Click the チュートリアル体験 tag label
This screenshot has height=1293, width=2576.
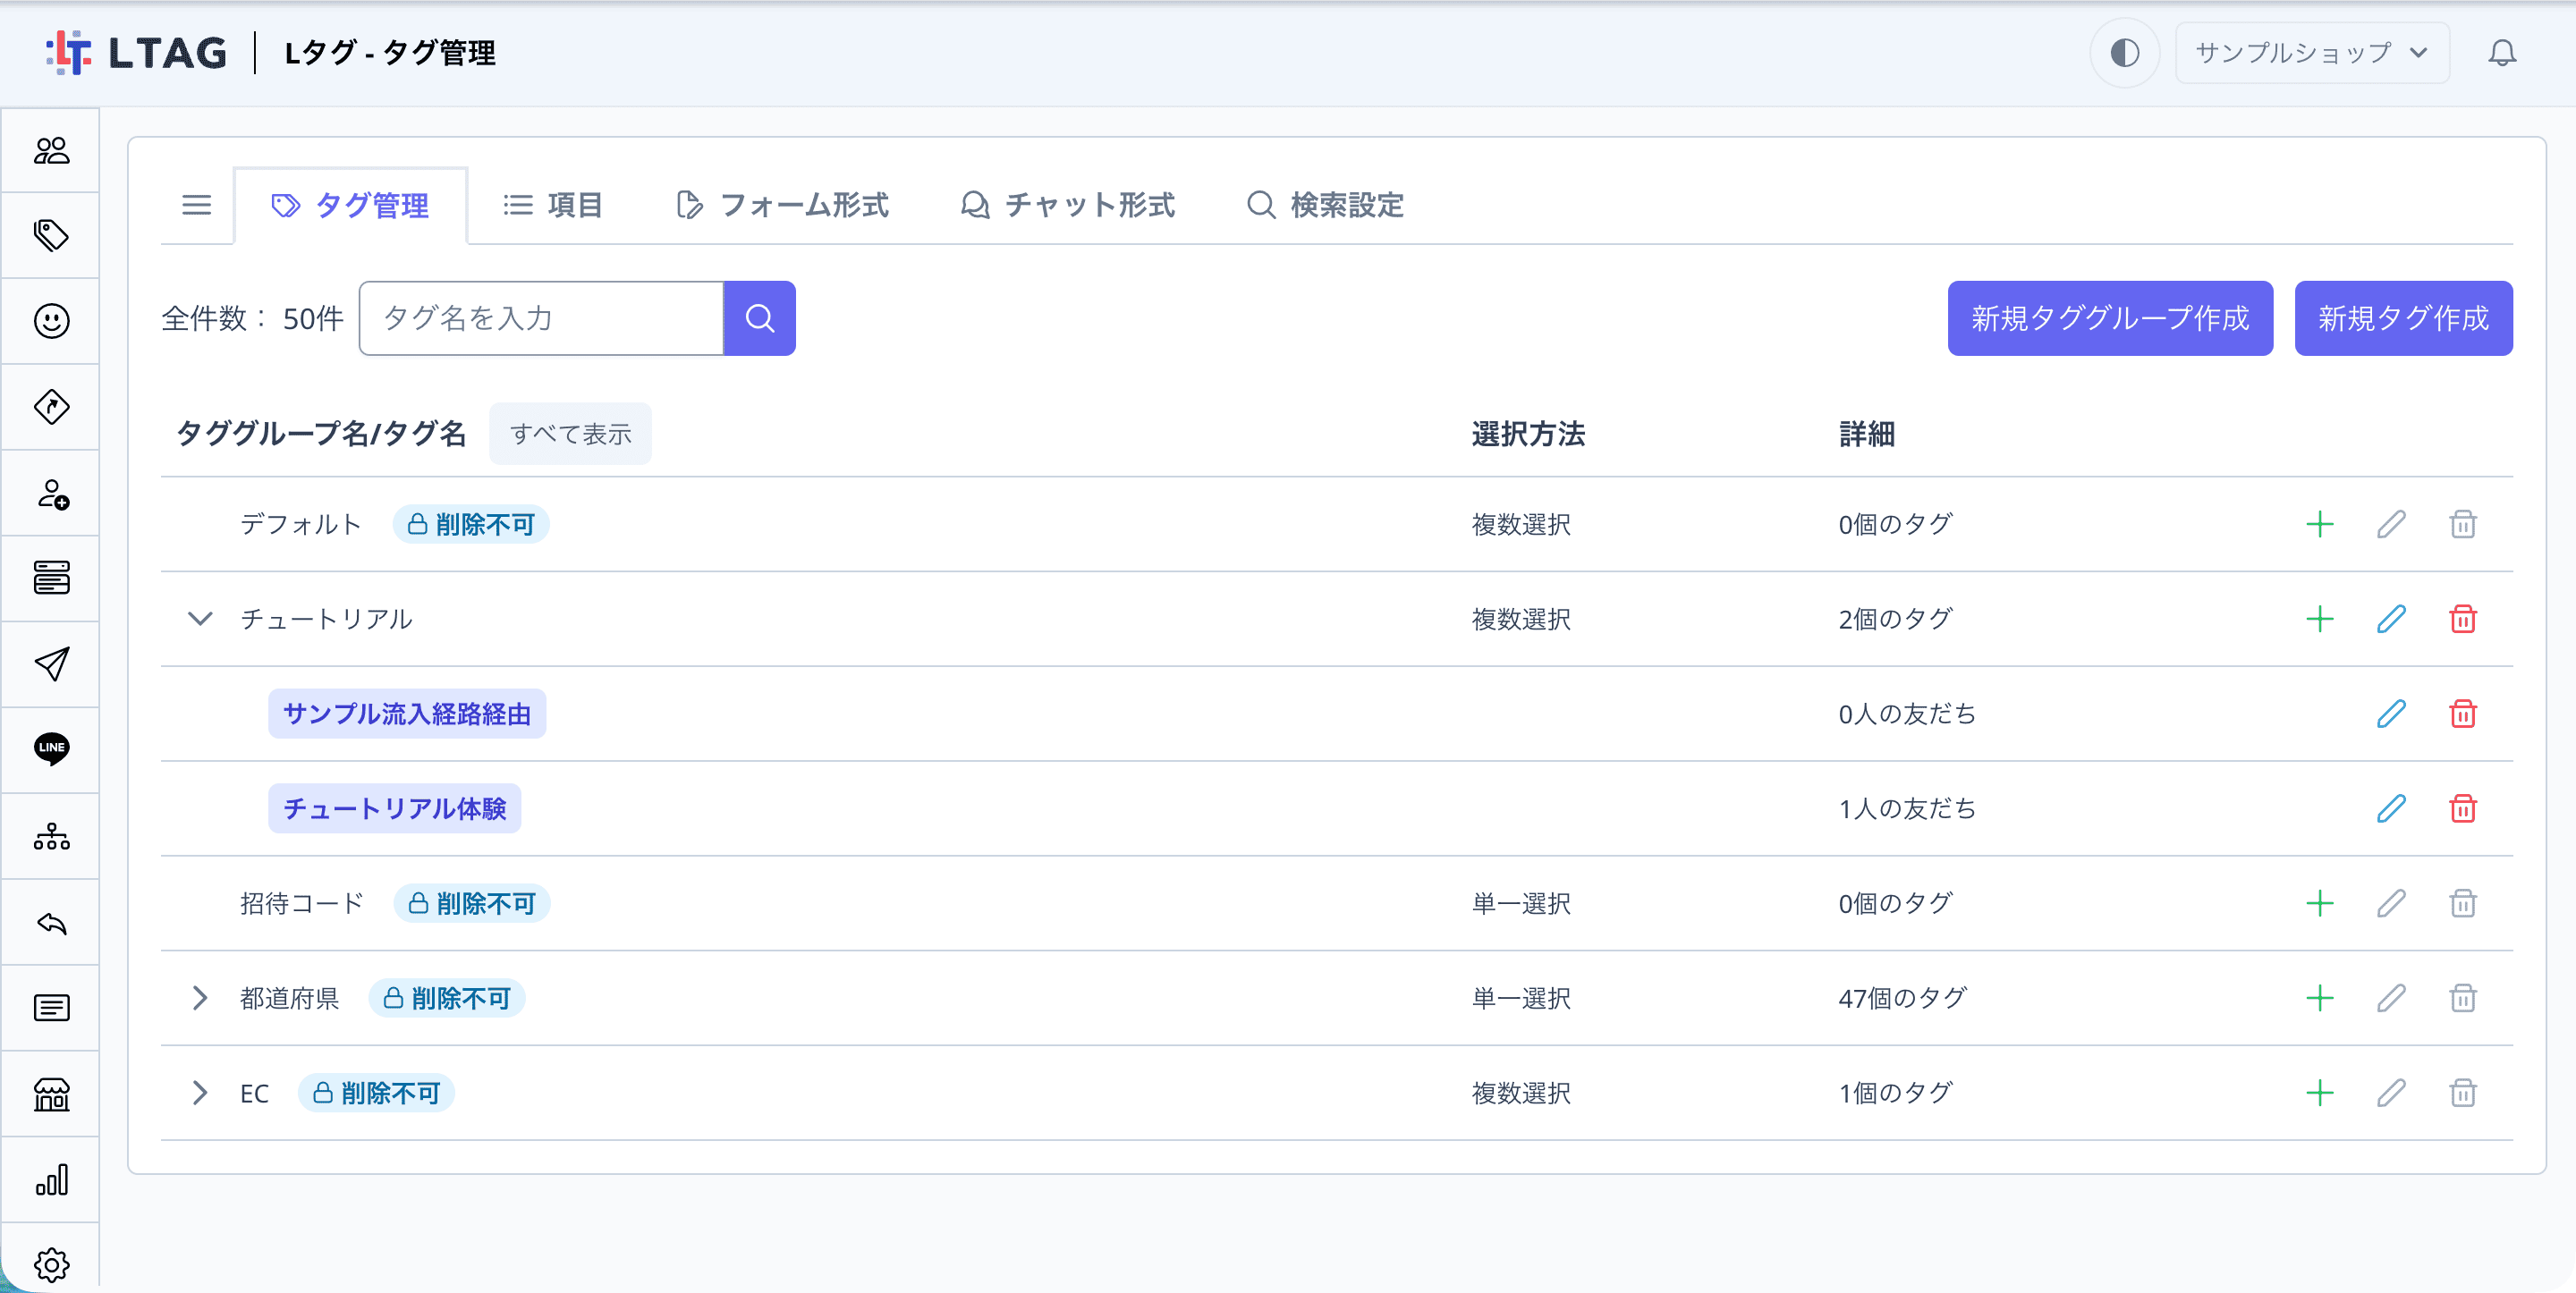point(395,808)
